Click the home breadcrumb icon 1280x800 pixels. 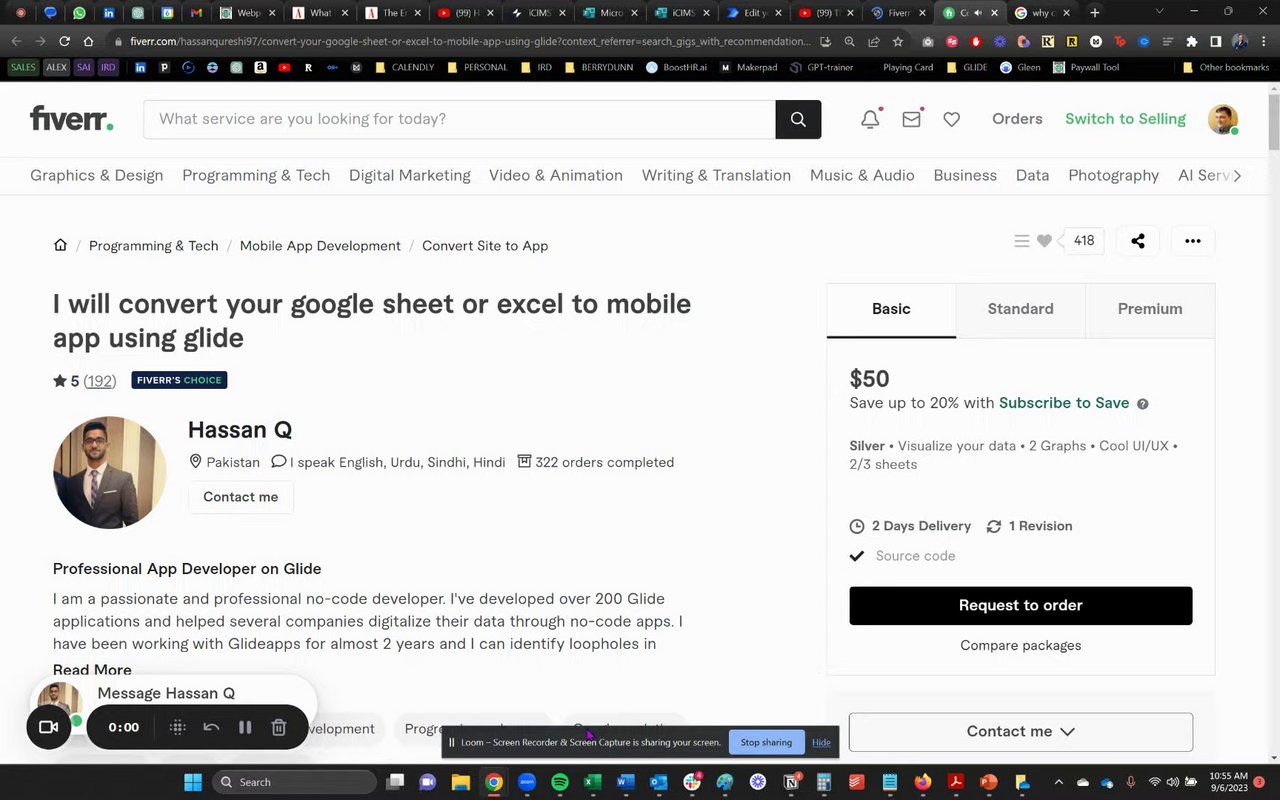point(60,245)
